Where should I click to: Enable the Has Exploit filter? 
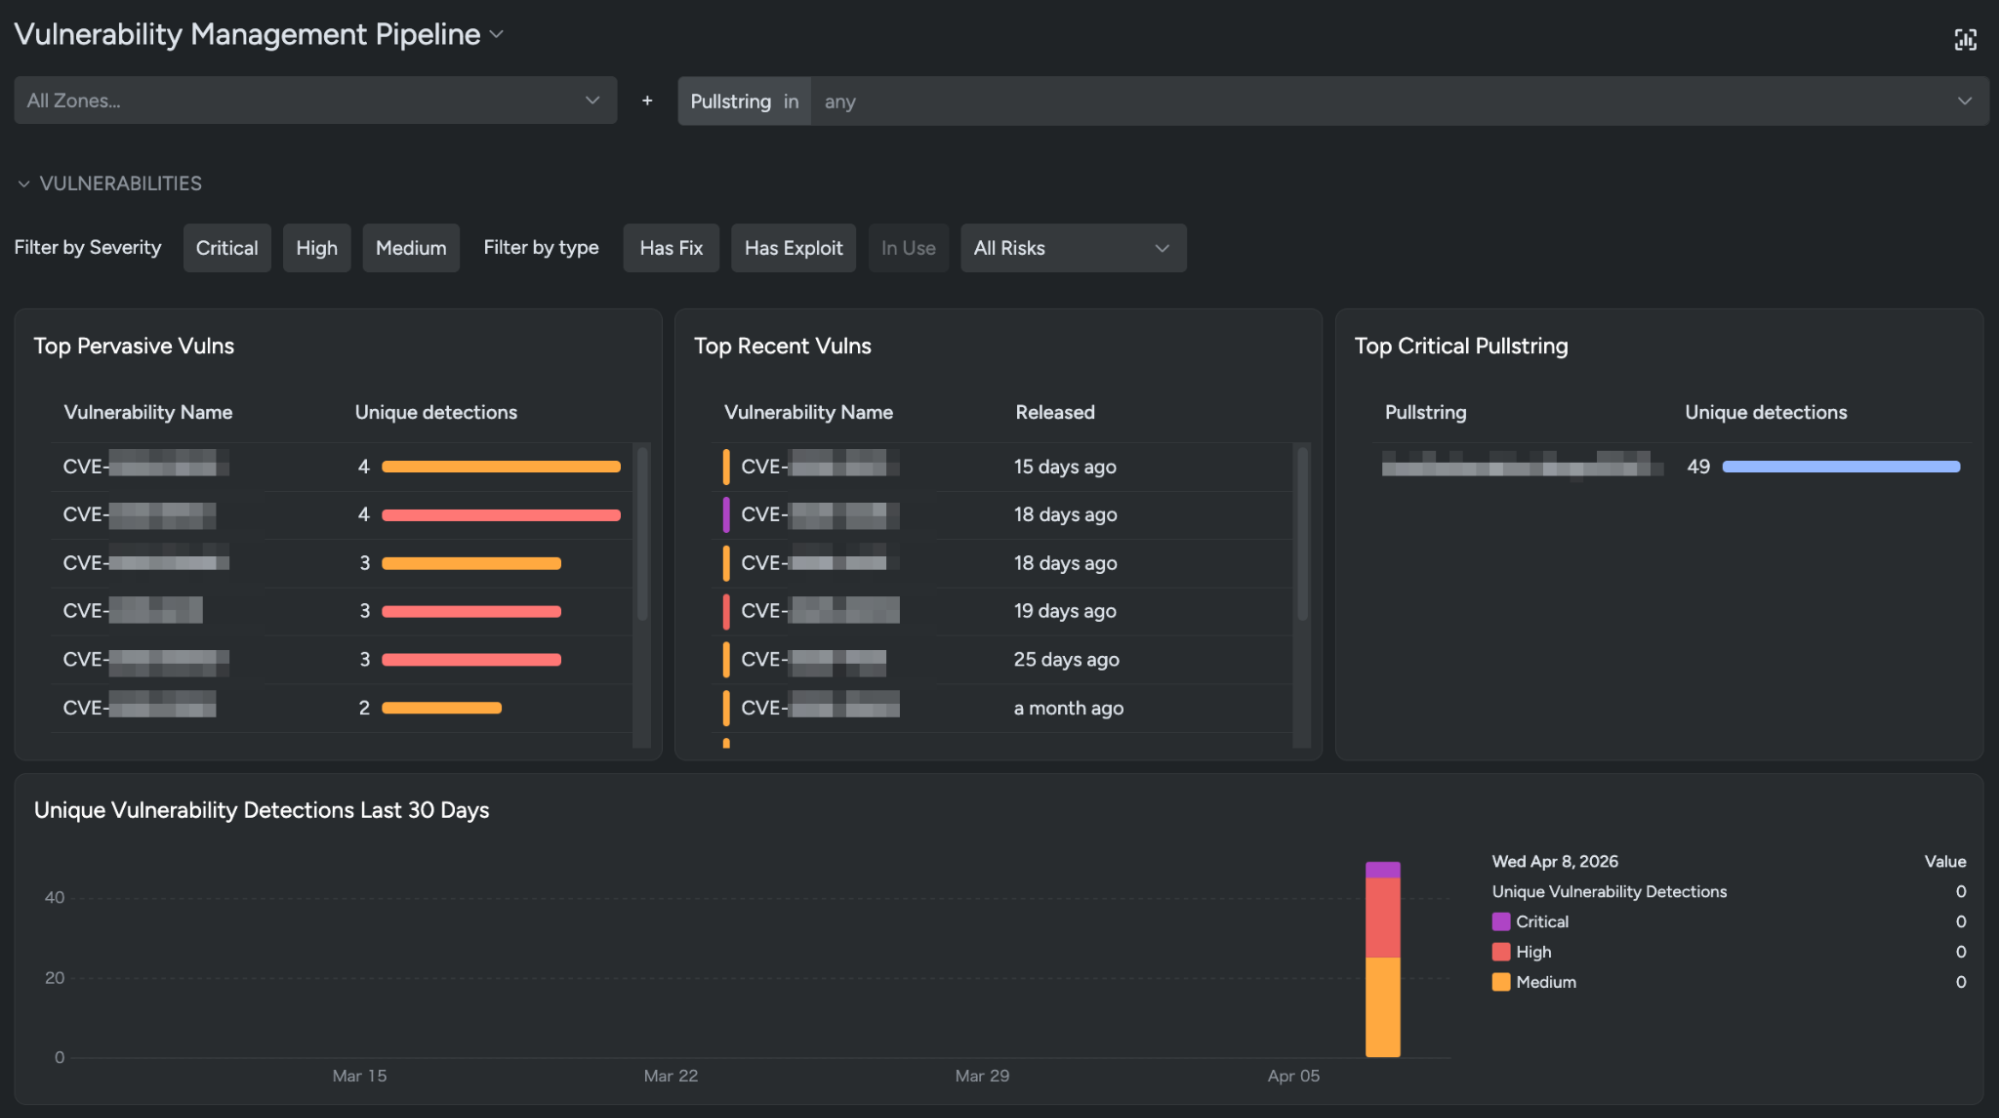click(x=793, y=248)
